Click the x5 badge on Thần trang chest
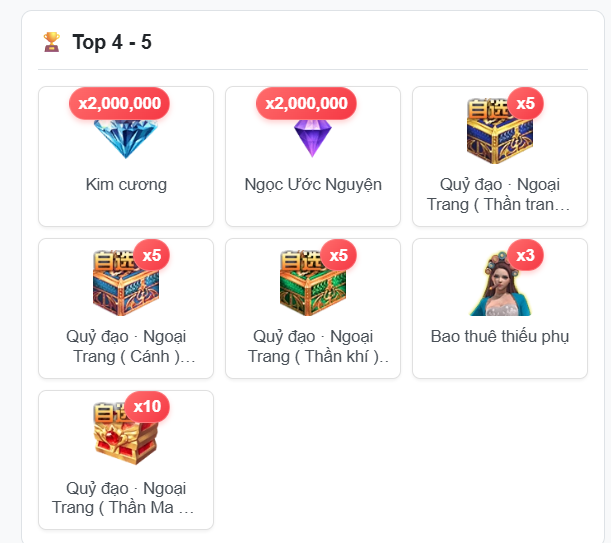The image size is (611, 543). [x=525, y=103]
